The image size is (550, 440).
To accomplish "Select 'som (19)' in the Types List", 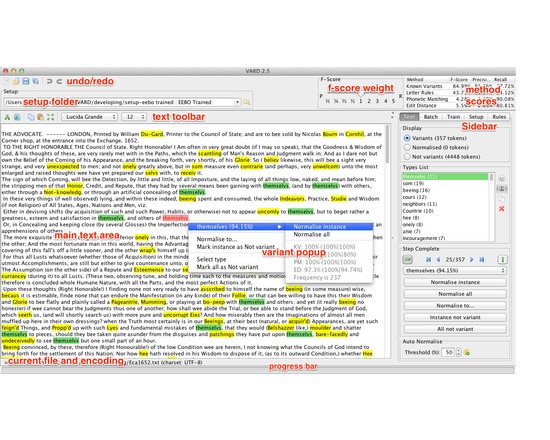I will [x=445, y=184].
